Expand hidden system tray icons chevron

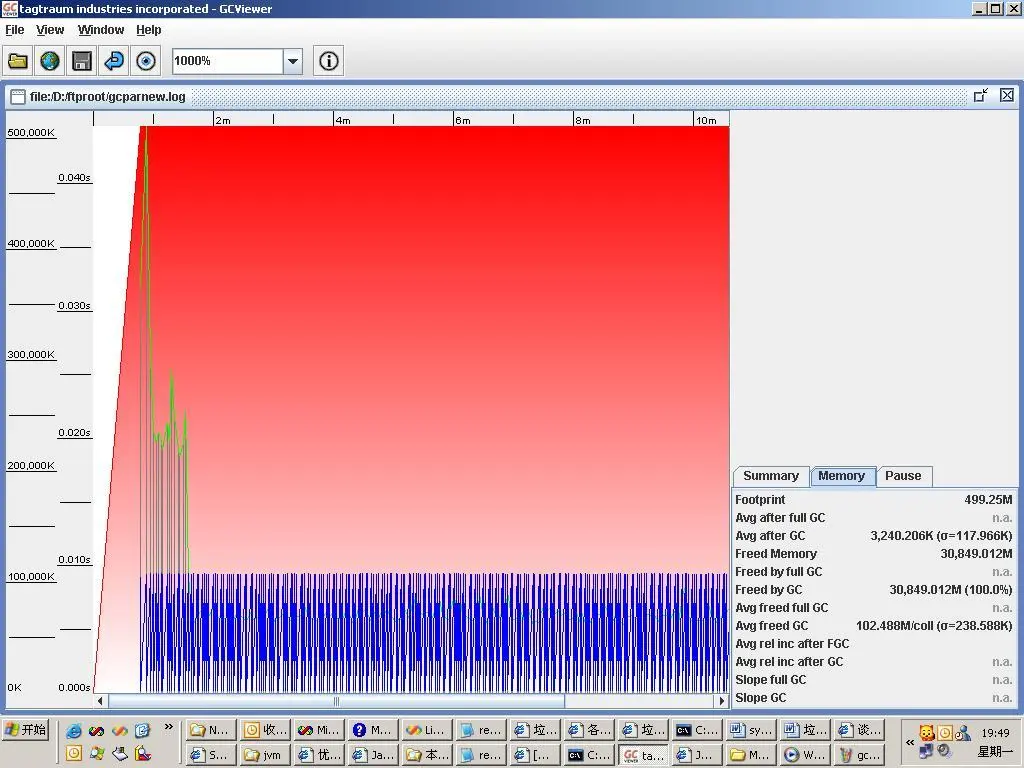point(910,743)
